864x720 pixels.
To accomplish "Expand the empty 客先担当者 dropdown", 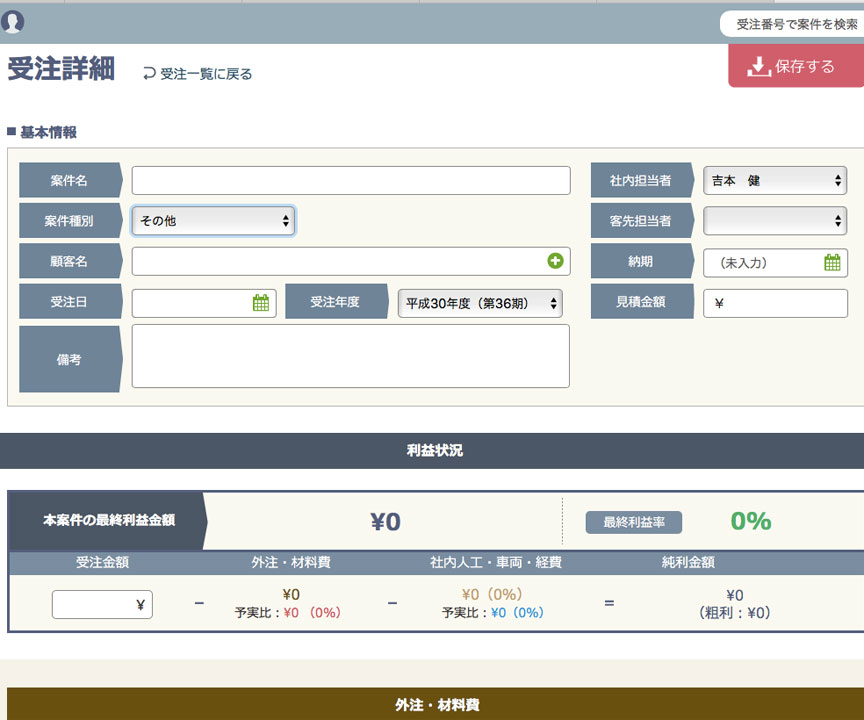I will click(x=775, y=221).
